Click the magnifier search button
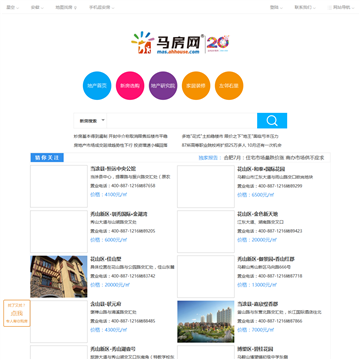 tap(272, 121)
